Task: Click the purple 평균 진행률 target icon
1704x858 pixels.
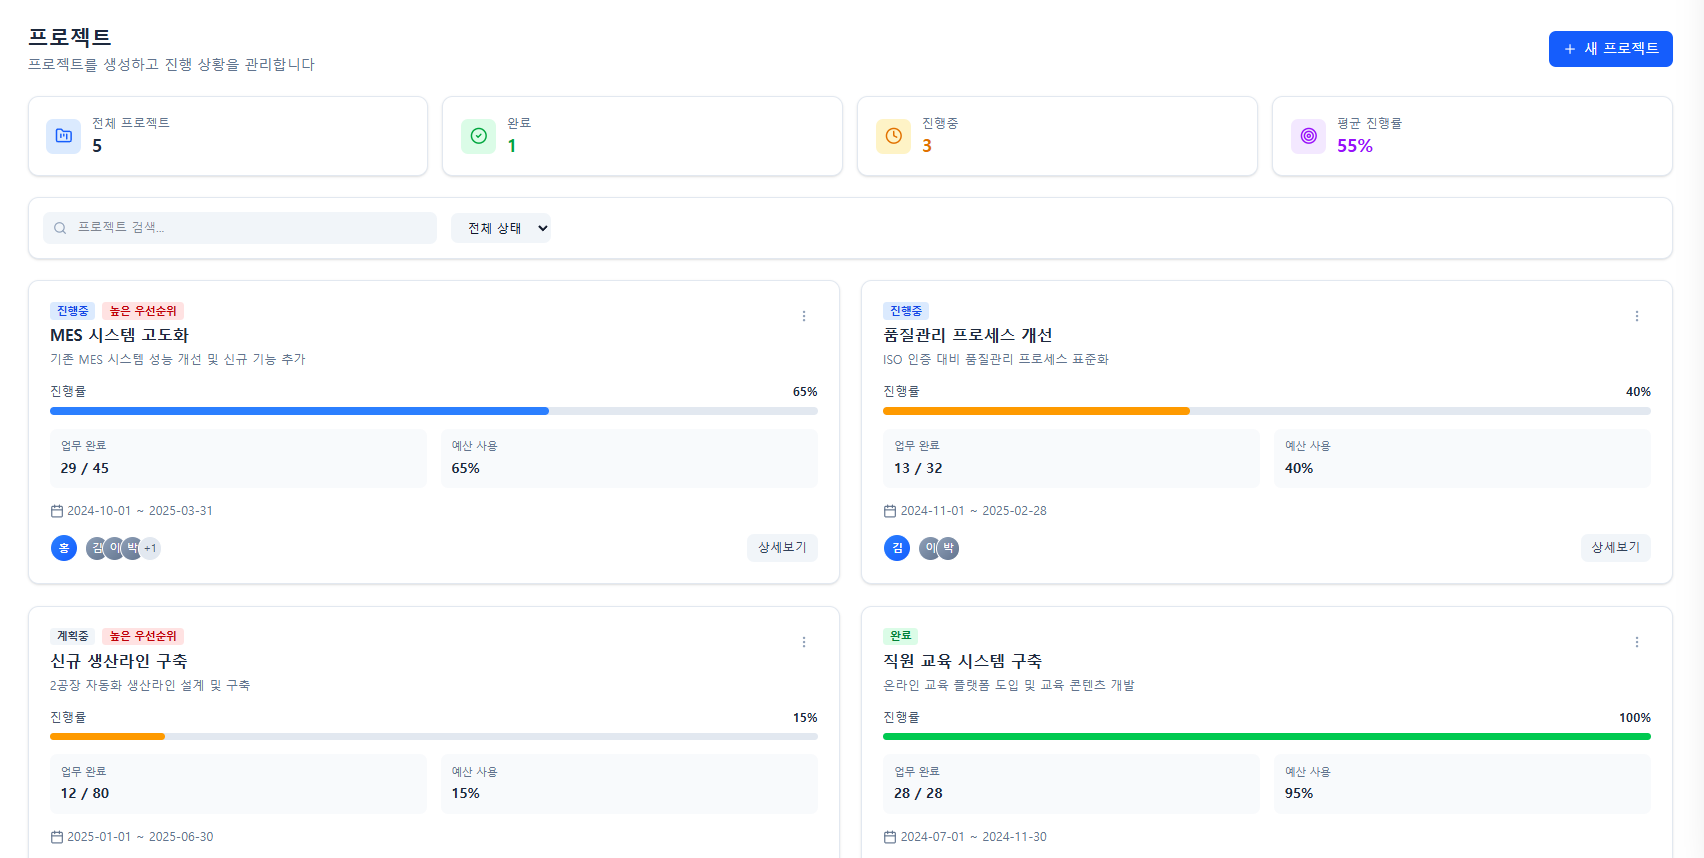Action: pyautogui.click(x=1308, y=136)
